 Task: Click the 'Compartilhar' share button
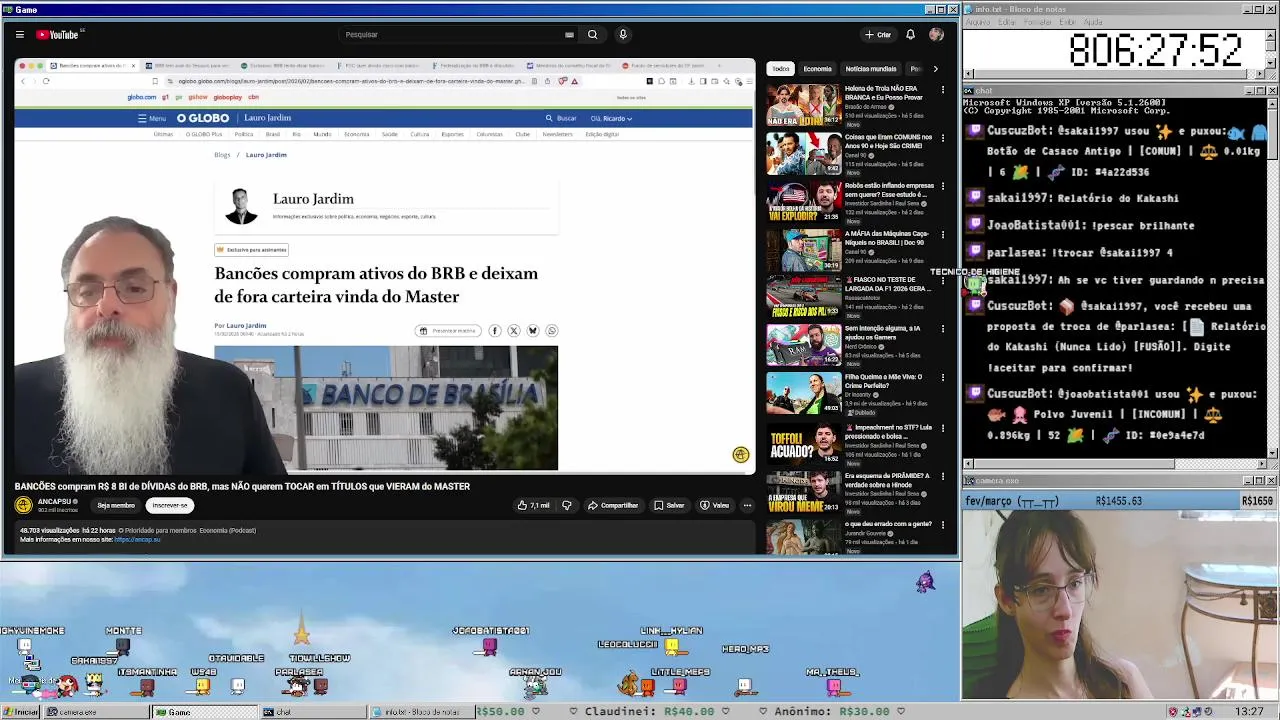click(x=613, y=505)
